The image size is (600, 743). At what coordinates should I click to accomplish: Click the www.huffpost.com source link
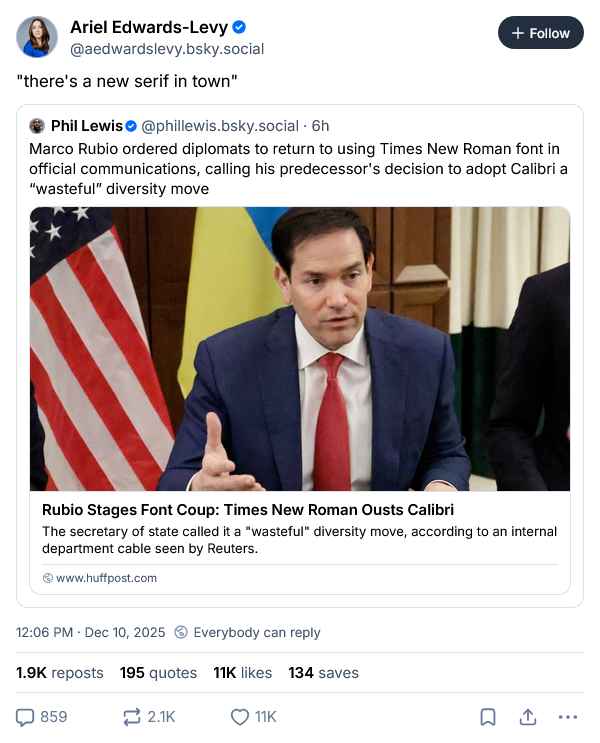coord(106,578)
